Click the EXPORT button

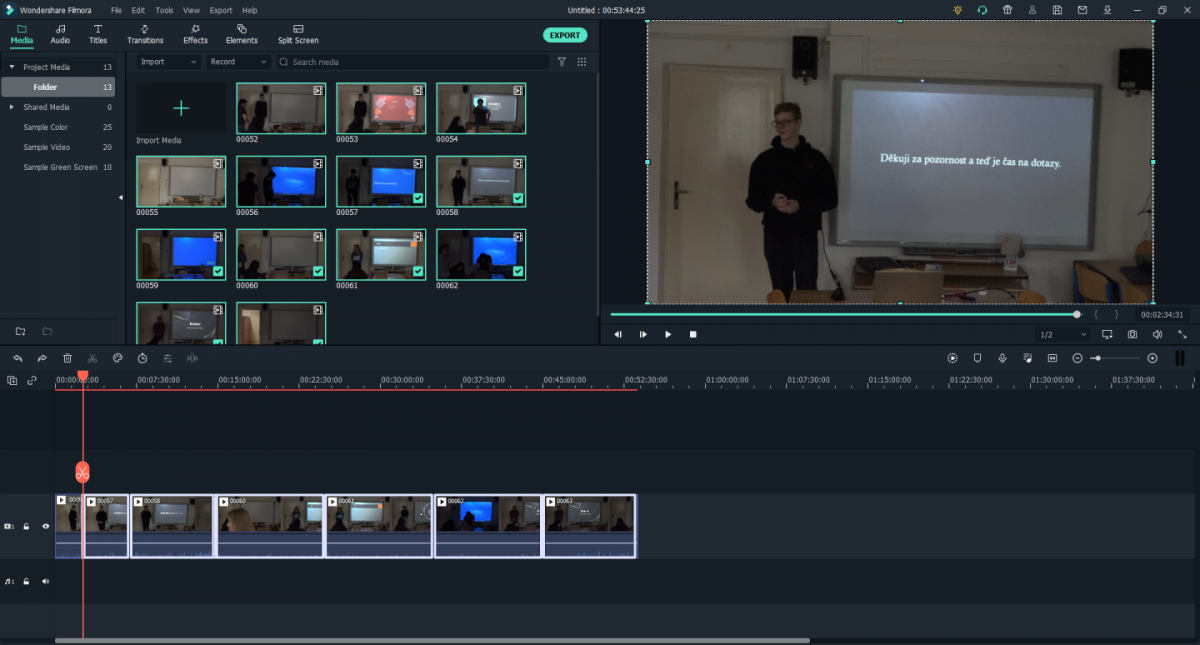565,35
